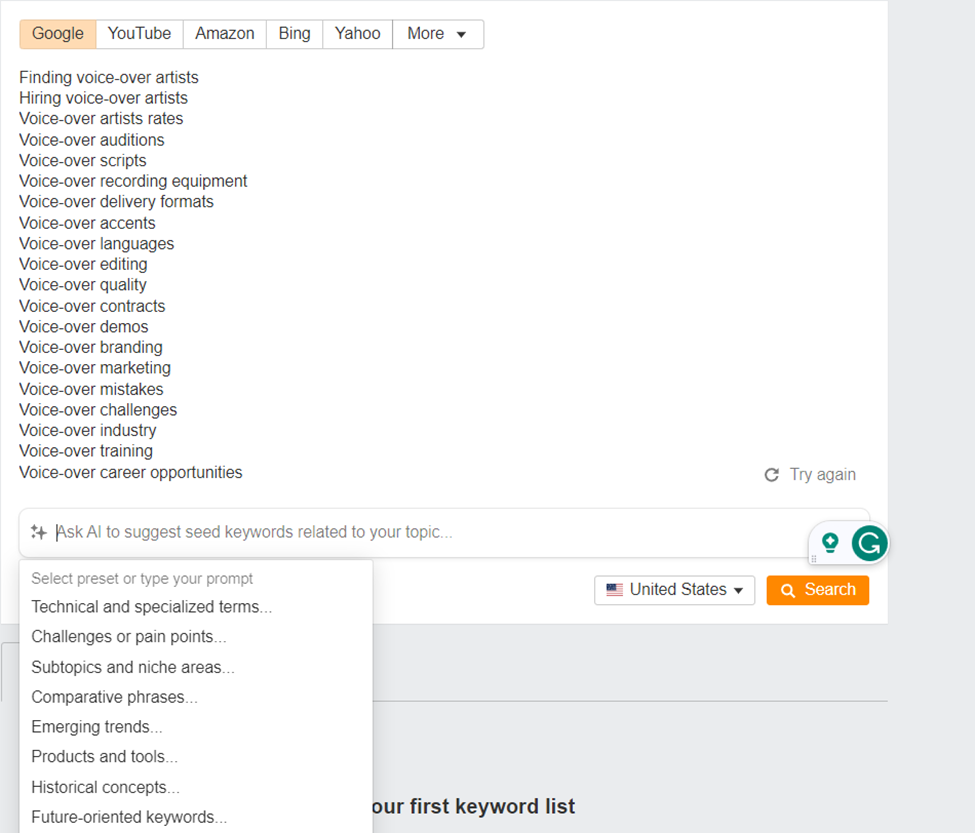Click the 'Voice-over demos' keyword line
The image size is (975, 833).
pos(84,327)
